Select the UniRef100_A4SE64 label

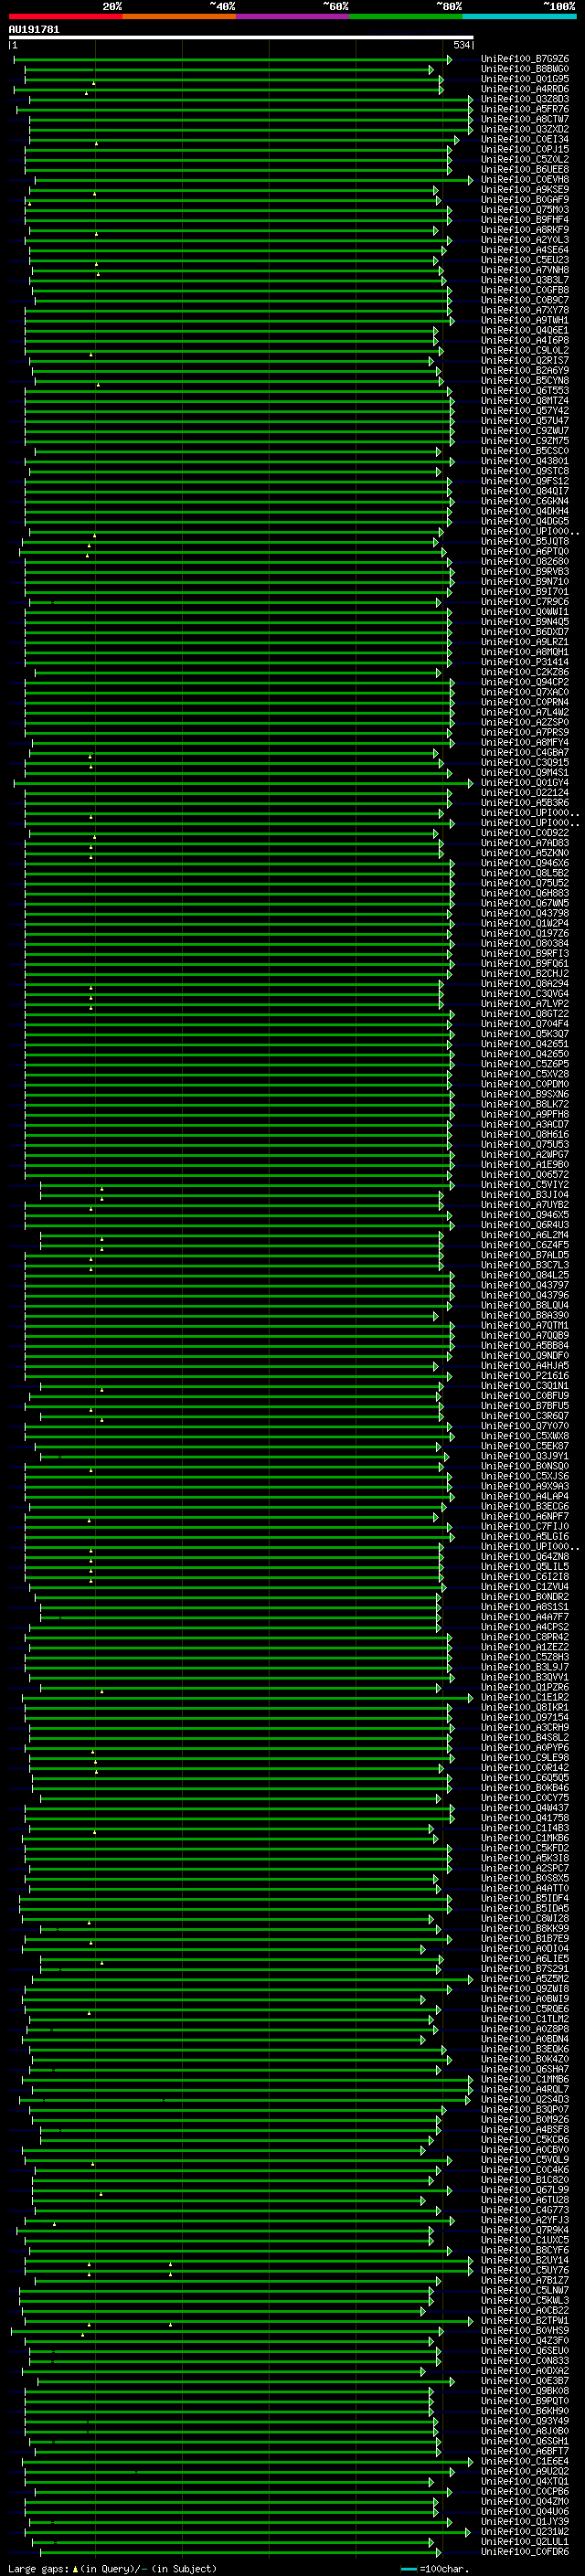tap(525, 250)
